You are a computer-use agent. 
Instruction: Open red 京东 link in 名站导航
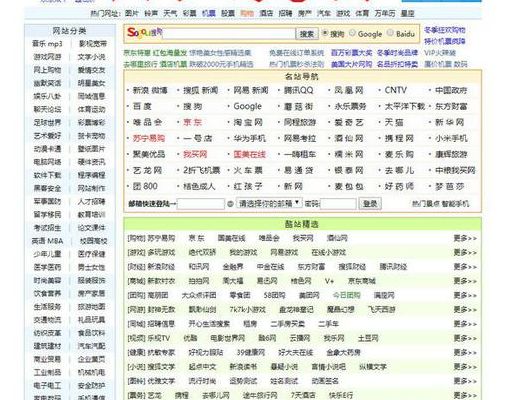(192, 122)
